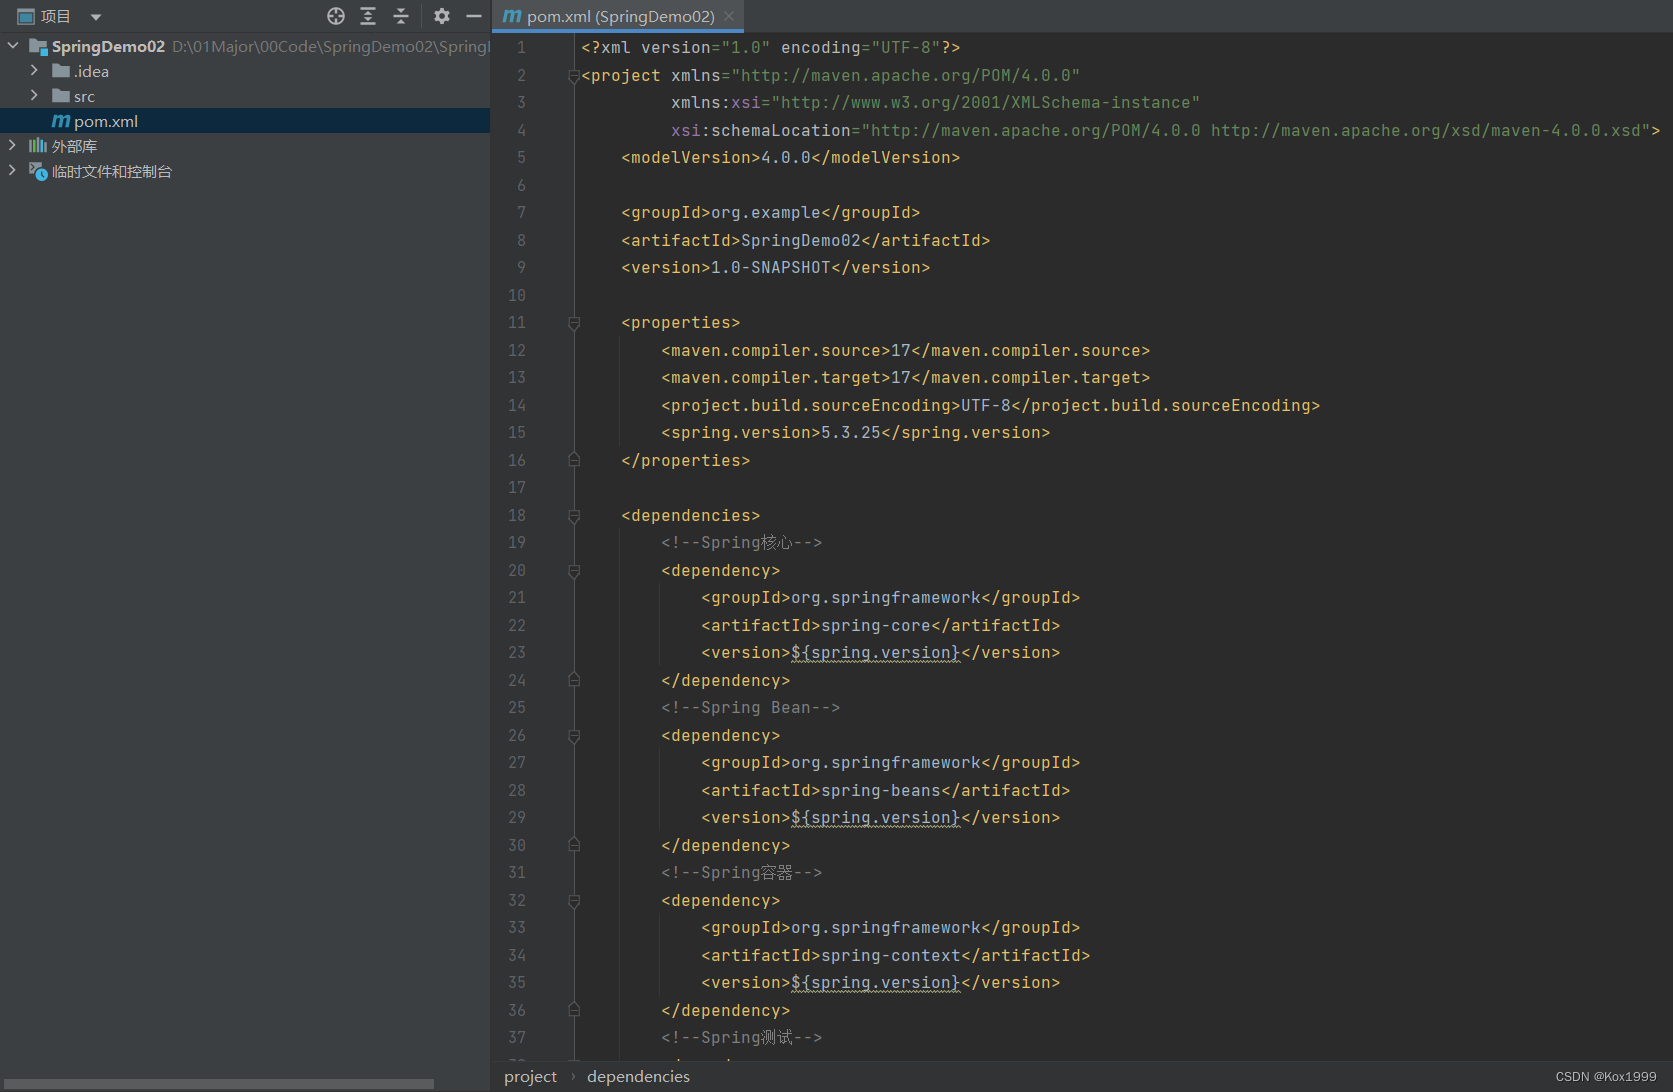Fold the dependencies block at line 18

574,516
